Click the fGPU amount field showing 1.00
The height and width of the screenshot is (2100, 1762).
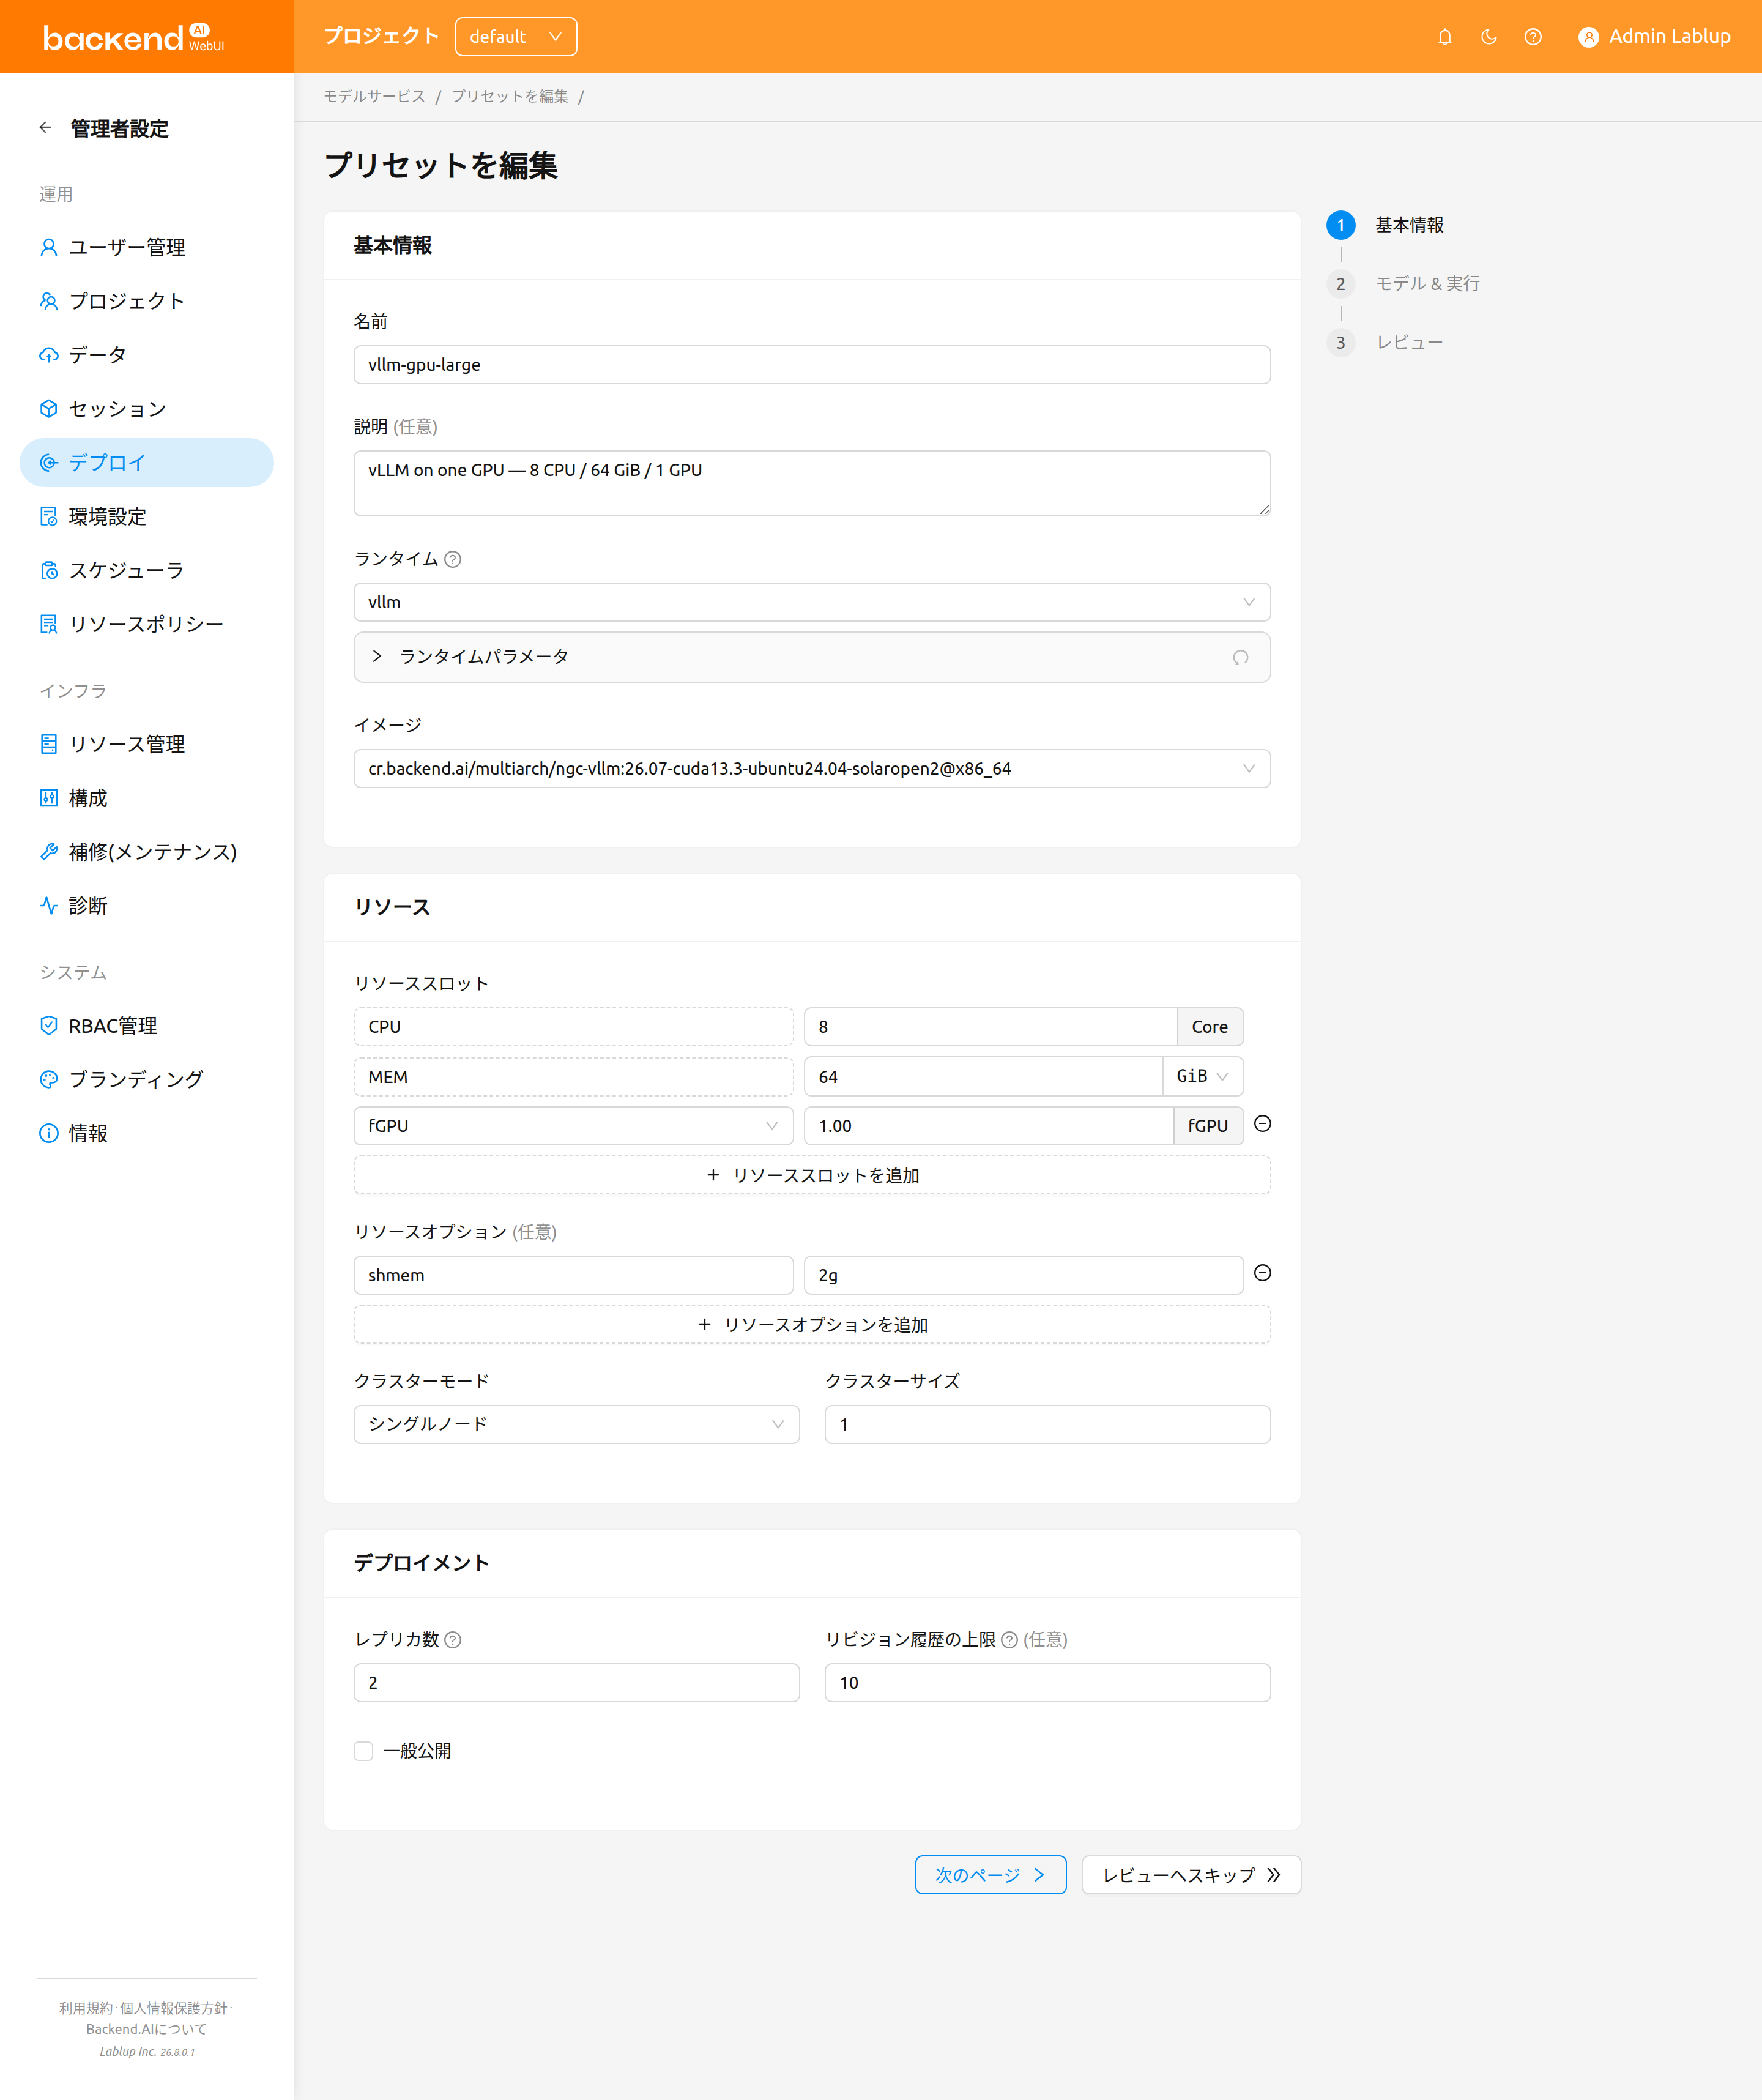tap(988, 1126)
